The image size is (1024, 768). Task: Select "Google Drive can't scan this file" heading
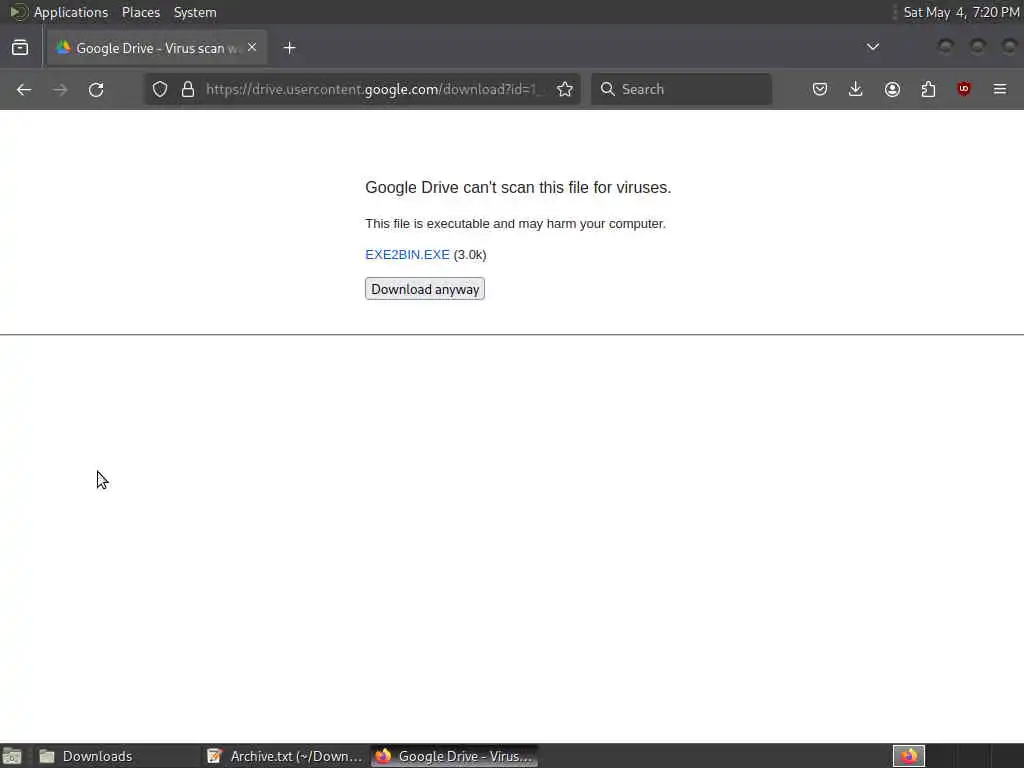click(x=518, y=187)
